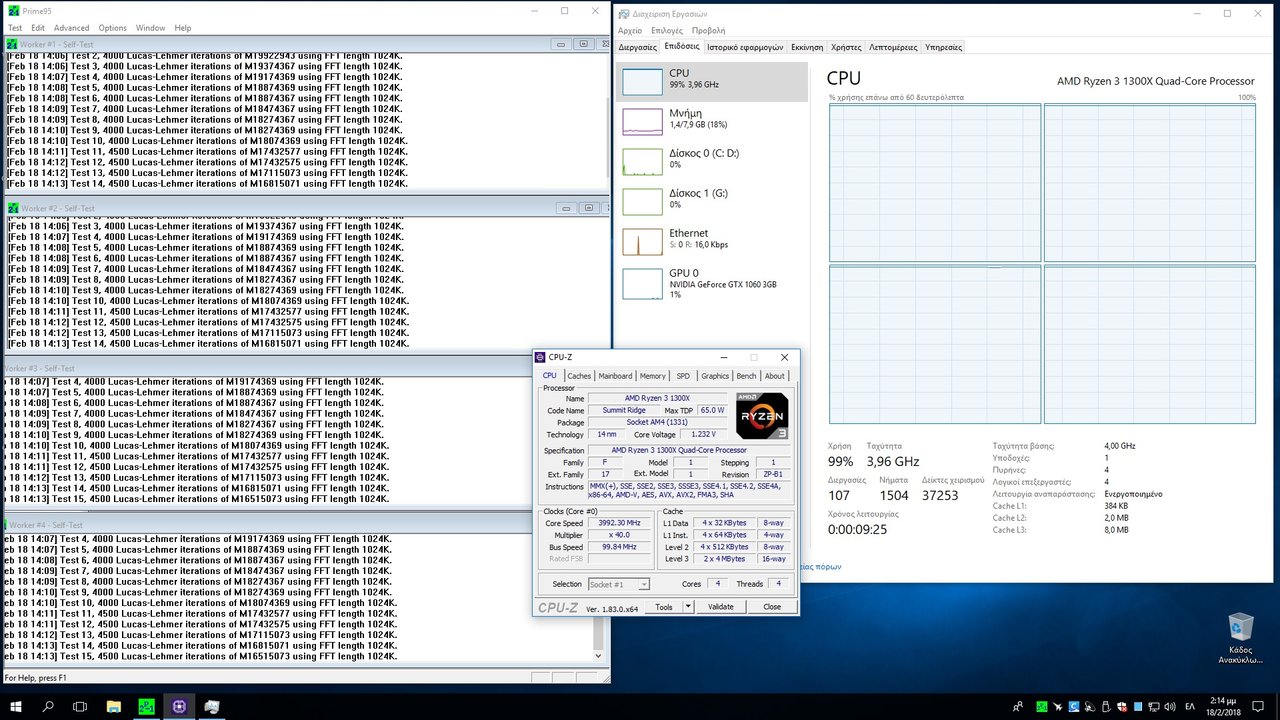This screenshot has width=1280, height=720.
Task: Open the Window menu in Prime95
Action: point(150,28)
